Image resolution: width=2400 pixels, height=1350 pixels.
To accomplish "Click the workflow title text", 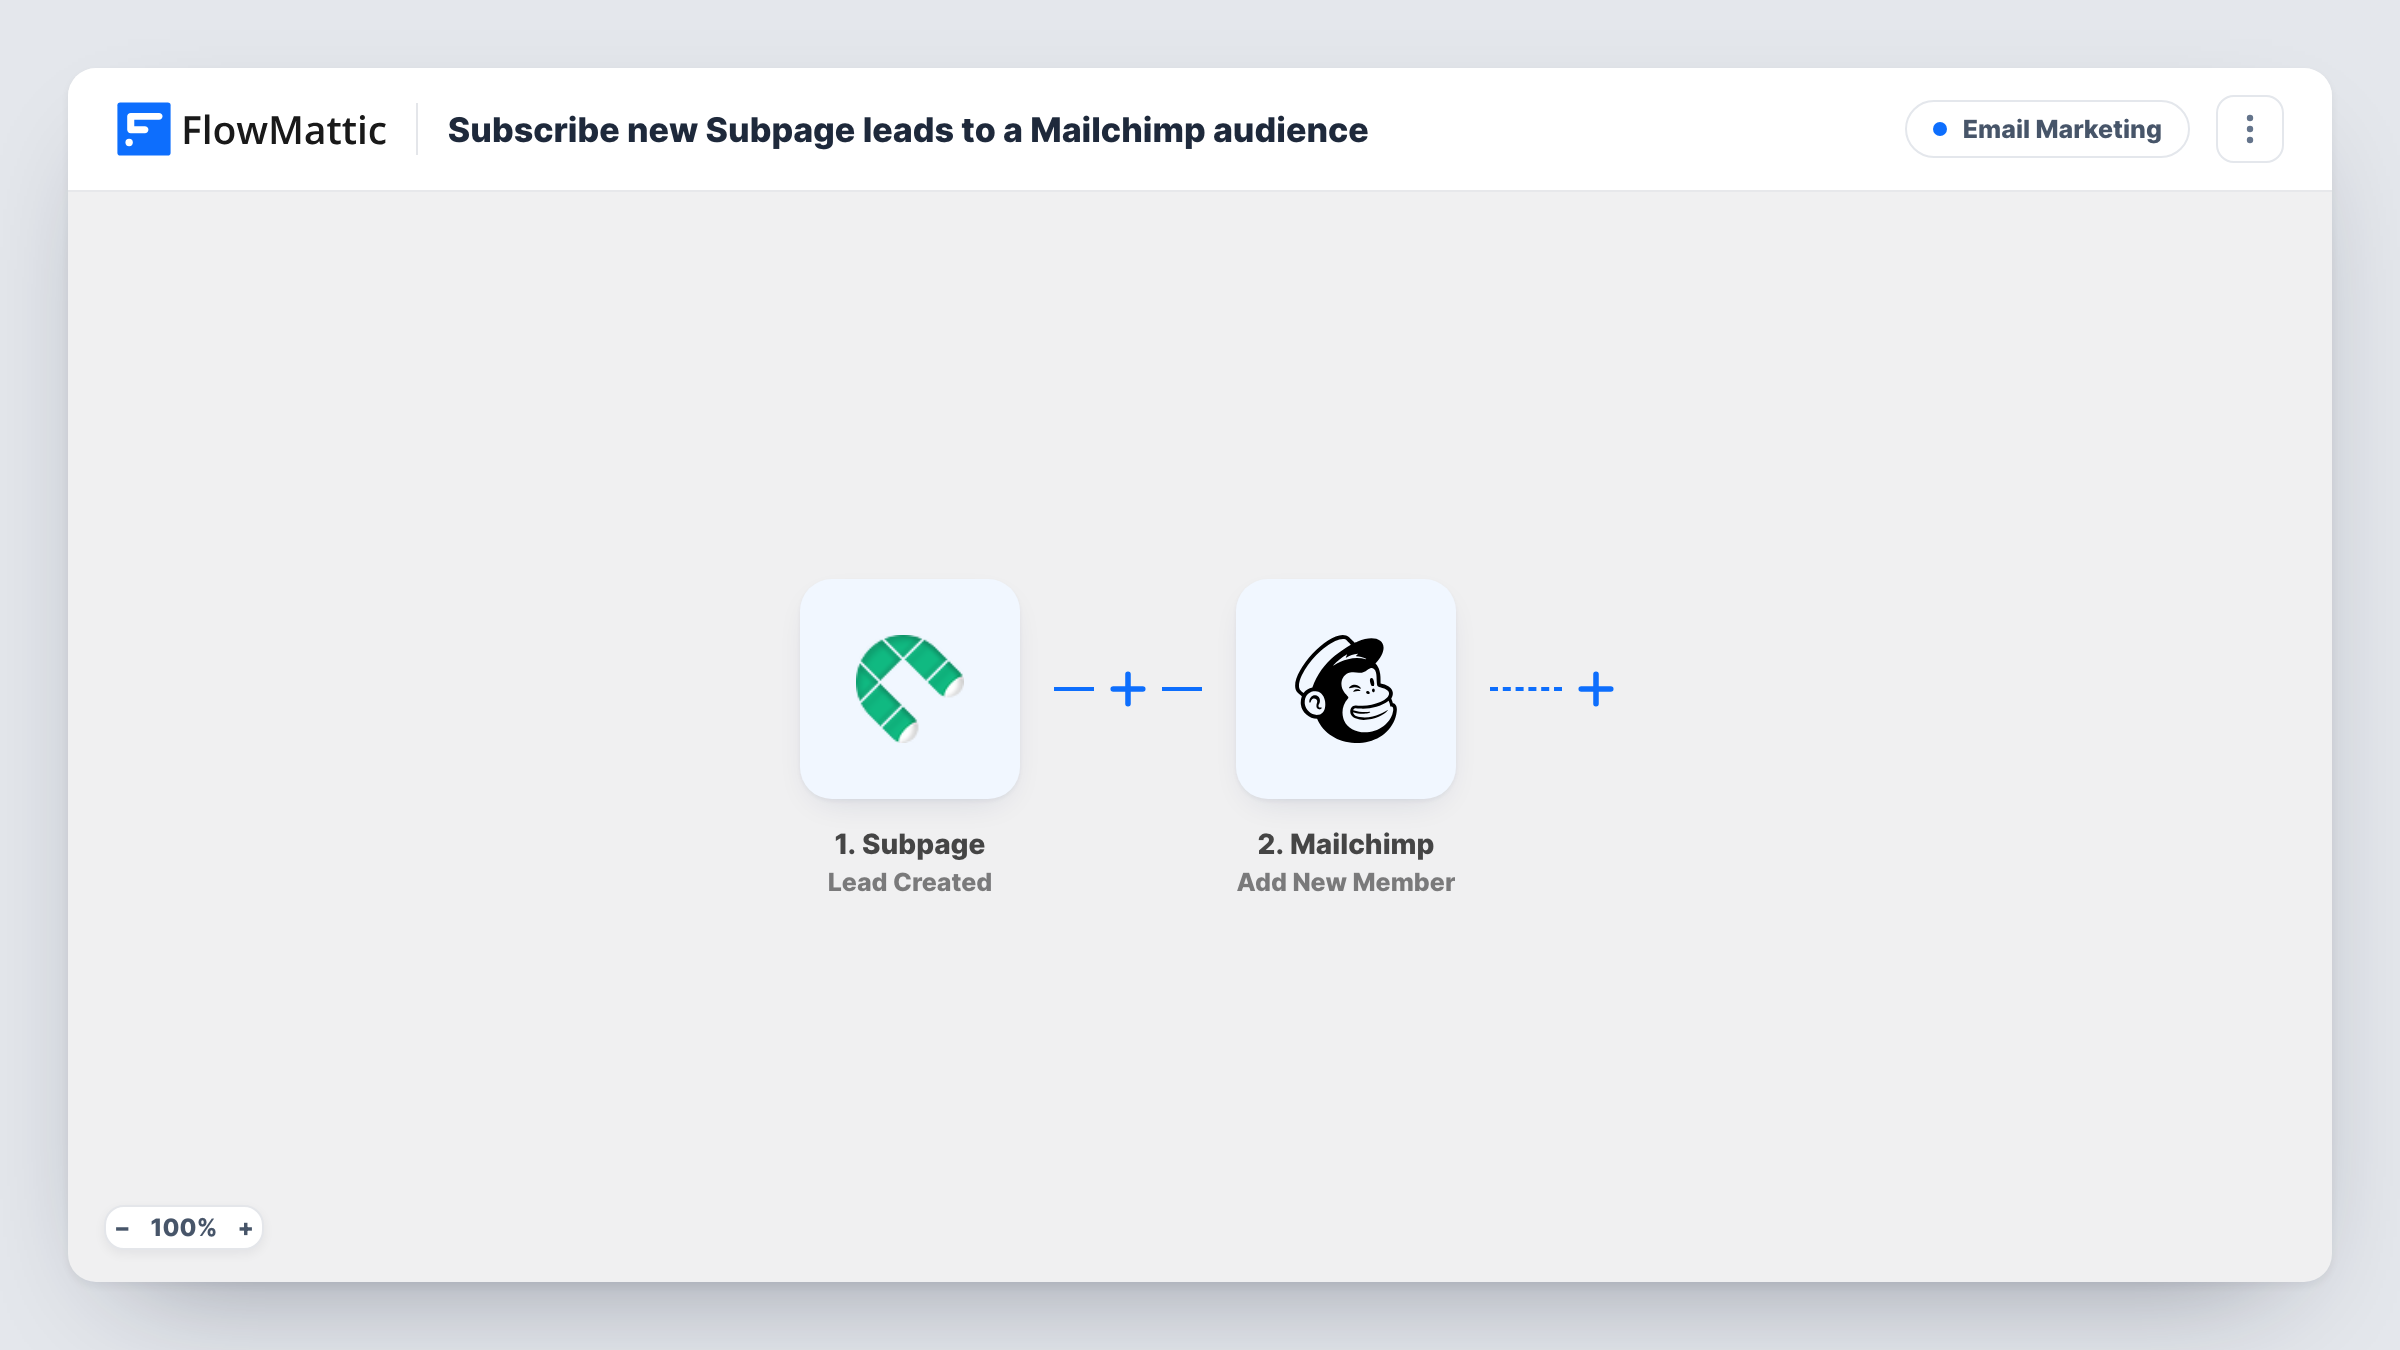I will pyautogui.click(x=908, y=130).
